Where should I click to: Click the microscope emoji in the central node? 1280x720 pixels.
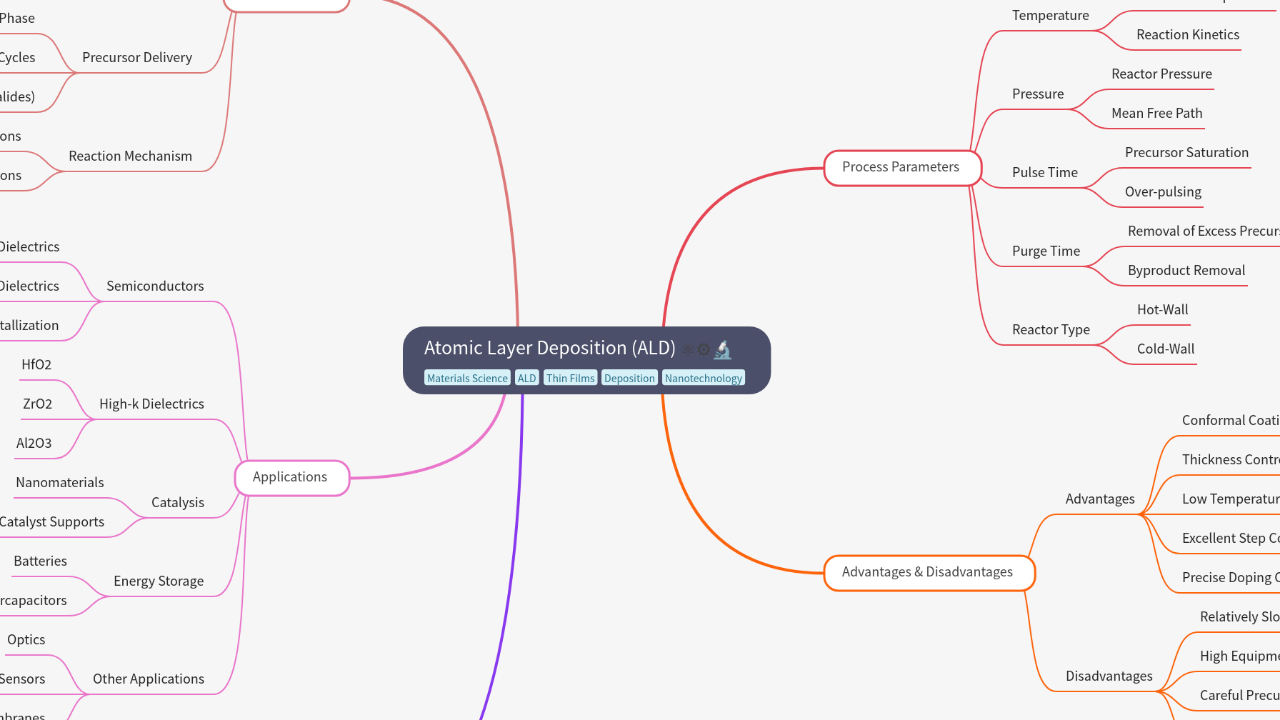[x=722, y=349]
